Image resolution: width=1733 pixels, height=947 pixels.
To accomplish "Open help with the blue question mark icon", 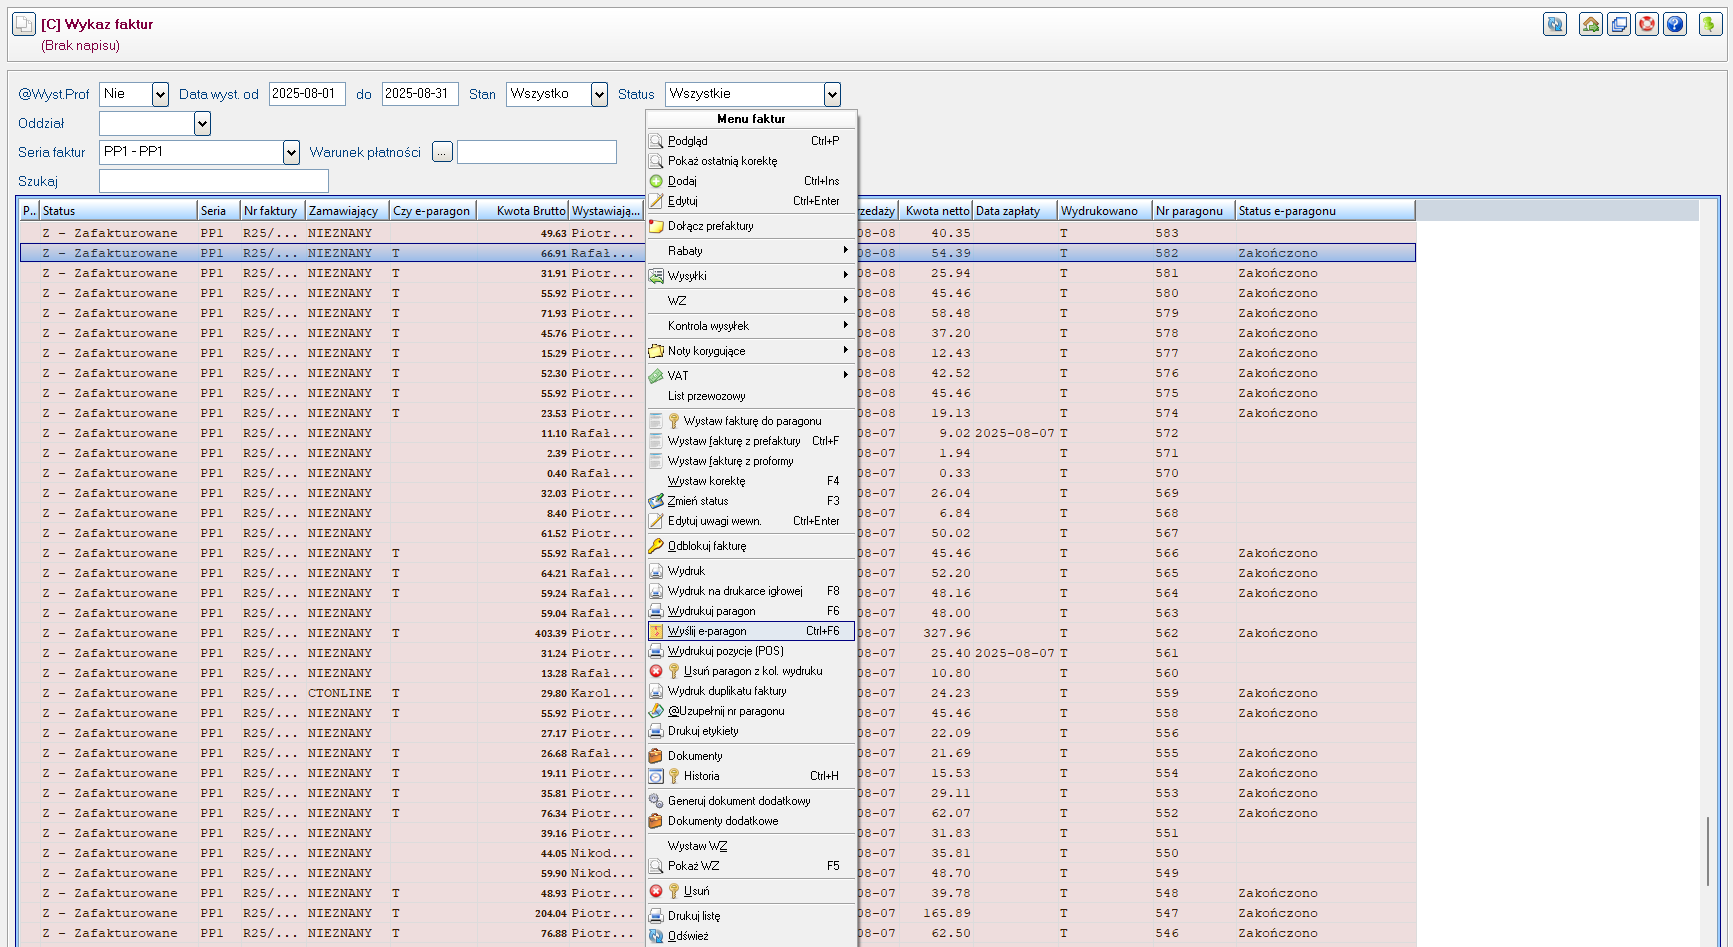I will pos(1675,24).
